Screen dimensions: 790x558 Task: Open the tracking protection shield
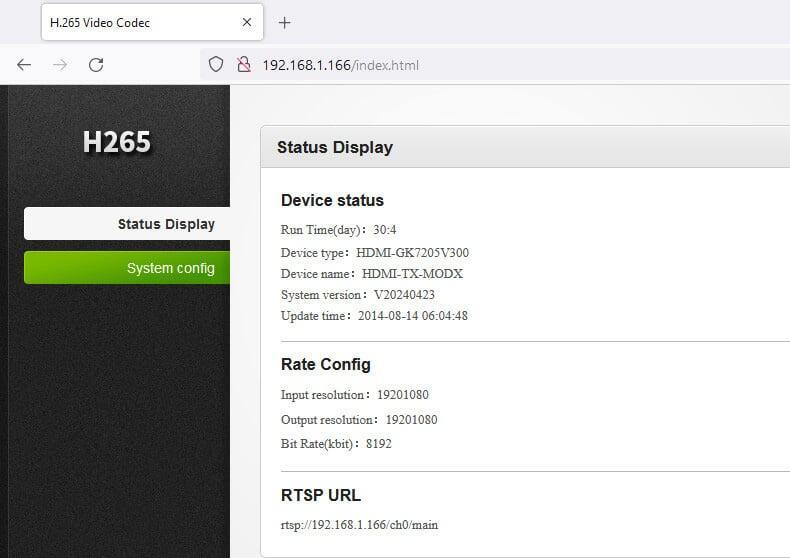pyautogui.click(x=215, y=65)
